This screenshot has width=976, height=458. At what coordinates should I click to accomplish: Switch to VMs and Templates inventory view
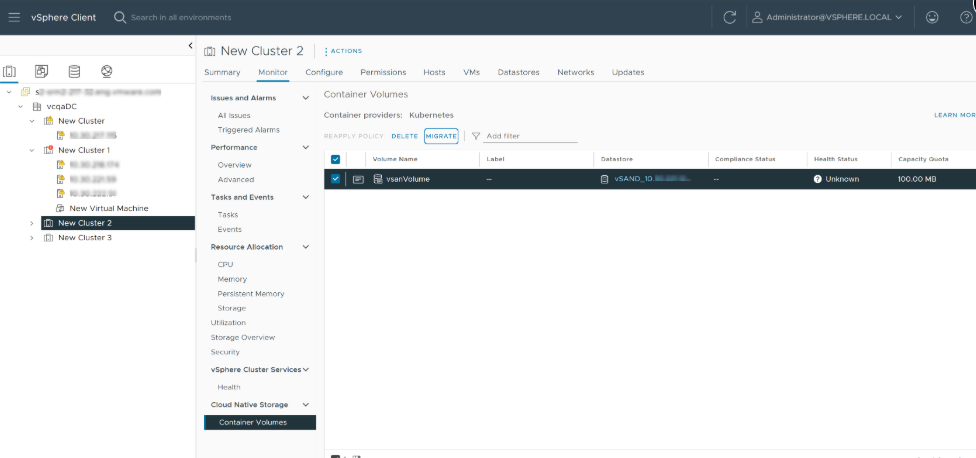click(41, 71)
